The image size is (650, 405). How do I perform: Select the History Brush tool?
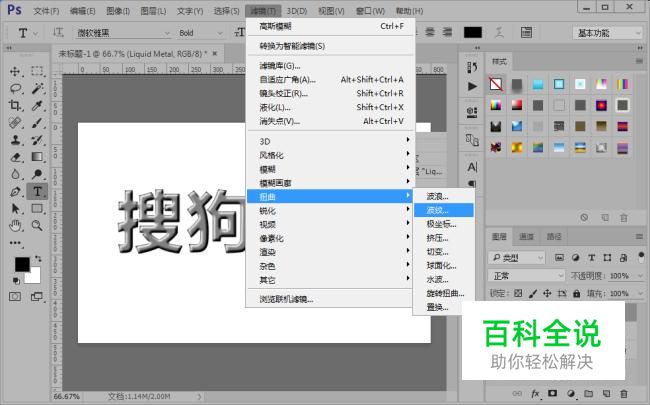(x=37, y=140)
